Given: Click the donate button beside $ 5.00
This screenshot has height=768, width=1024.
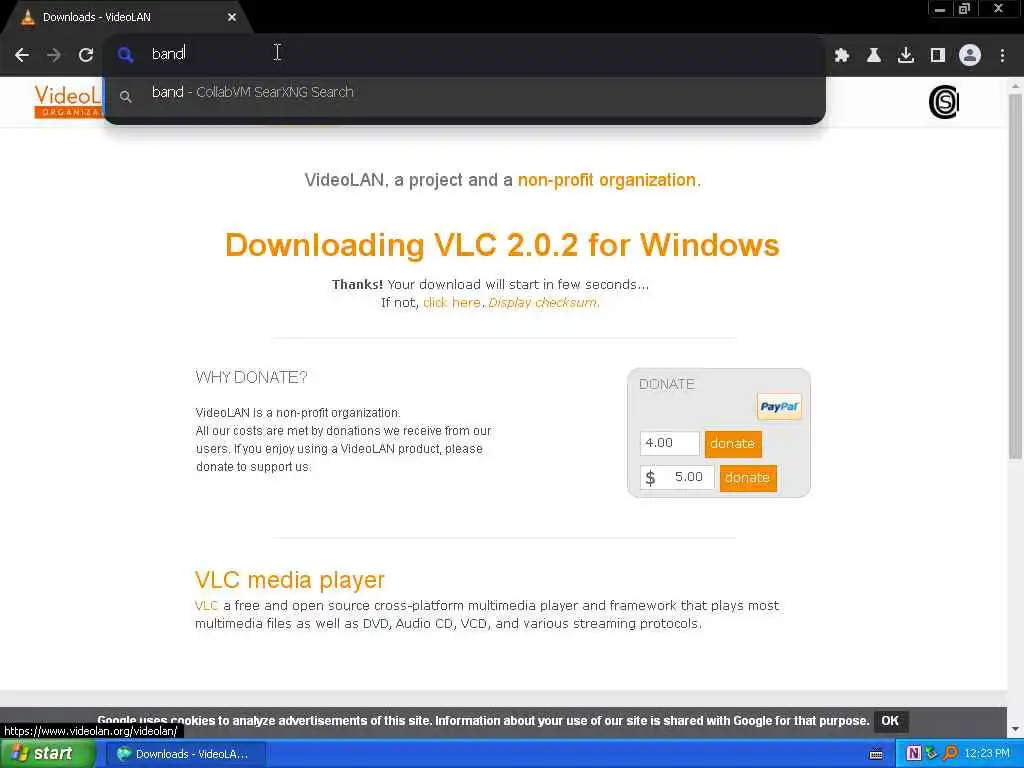Looking at the screenshot, I should (748, 478).
